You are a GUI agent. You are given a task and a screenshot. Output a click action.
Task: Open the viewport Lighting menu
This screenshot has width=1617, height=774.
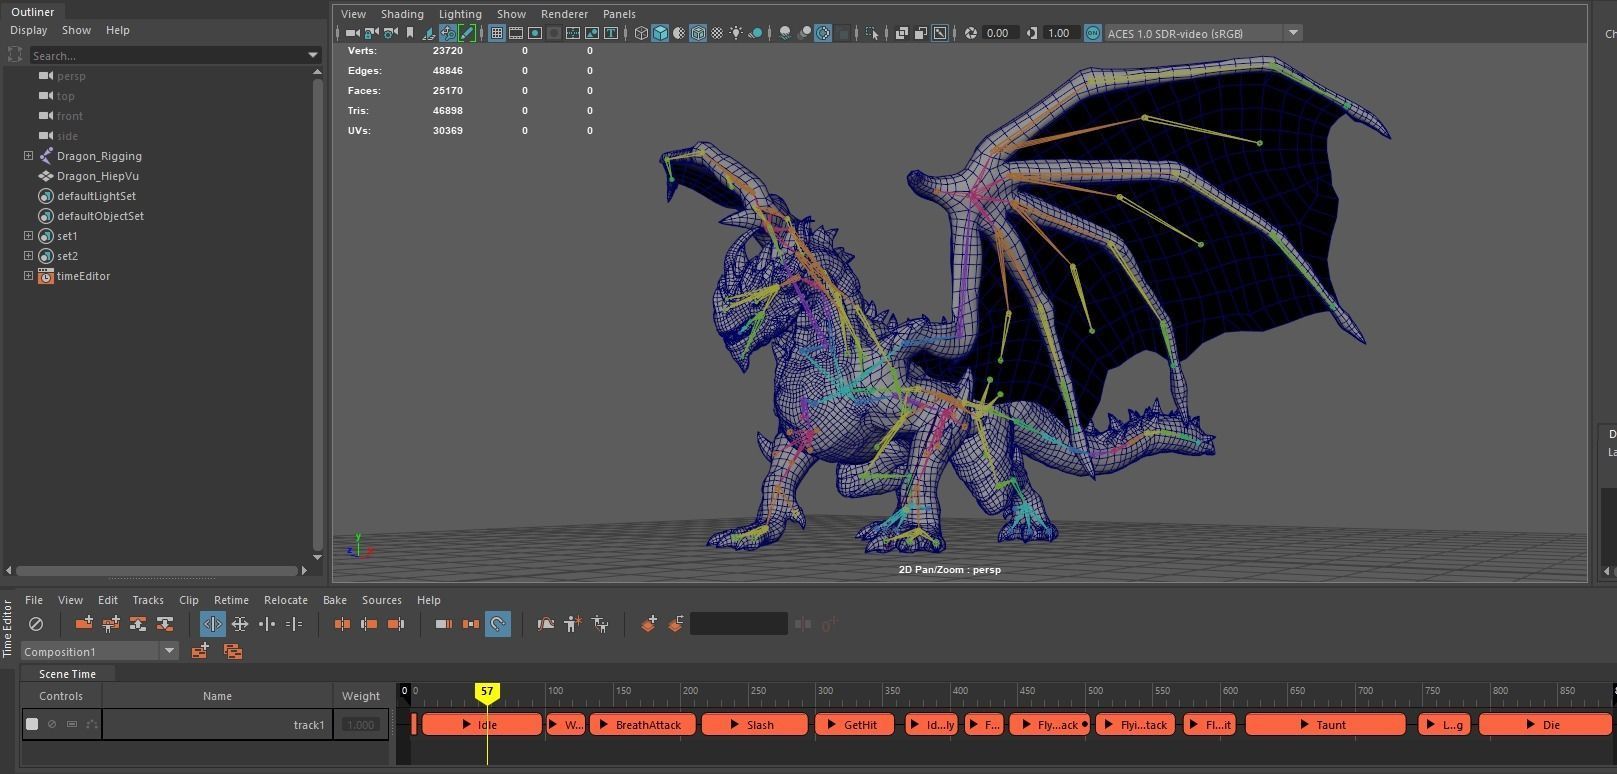click(x=460, y=14)
